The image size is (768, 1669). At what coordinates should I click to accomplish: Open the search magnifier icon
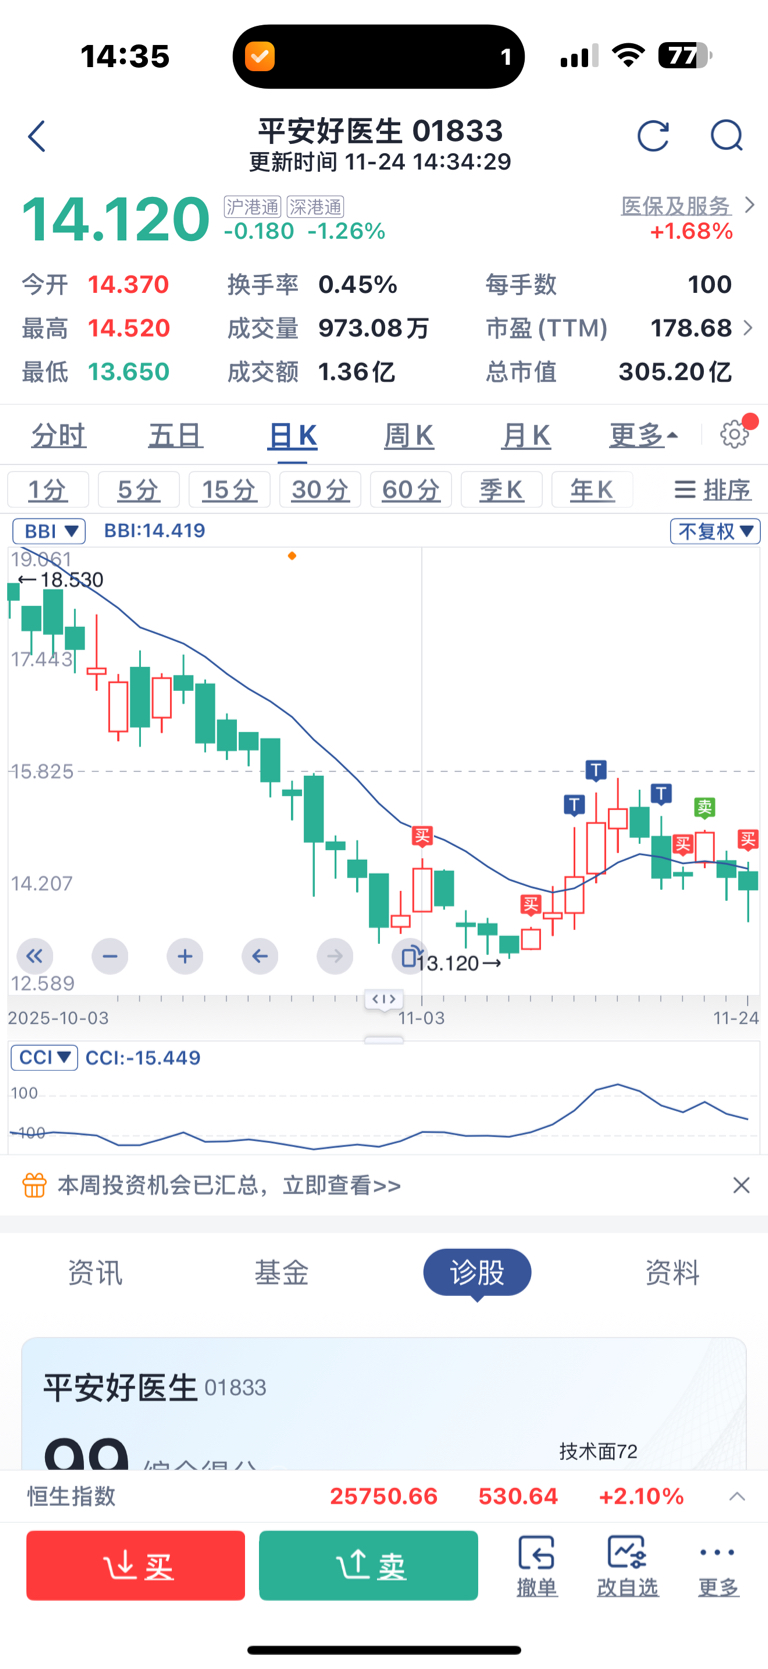(x=727, y=136)
